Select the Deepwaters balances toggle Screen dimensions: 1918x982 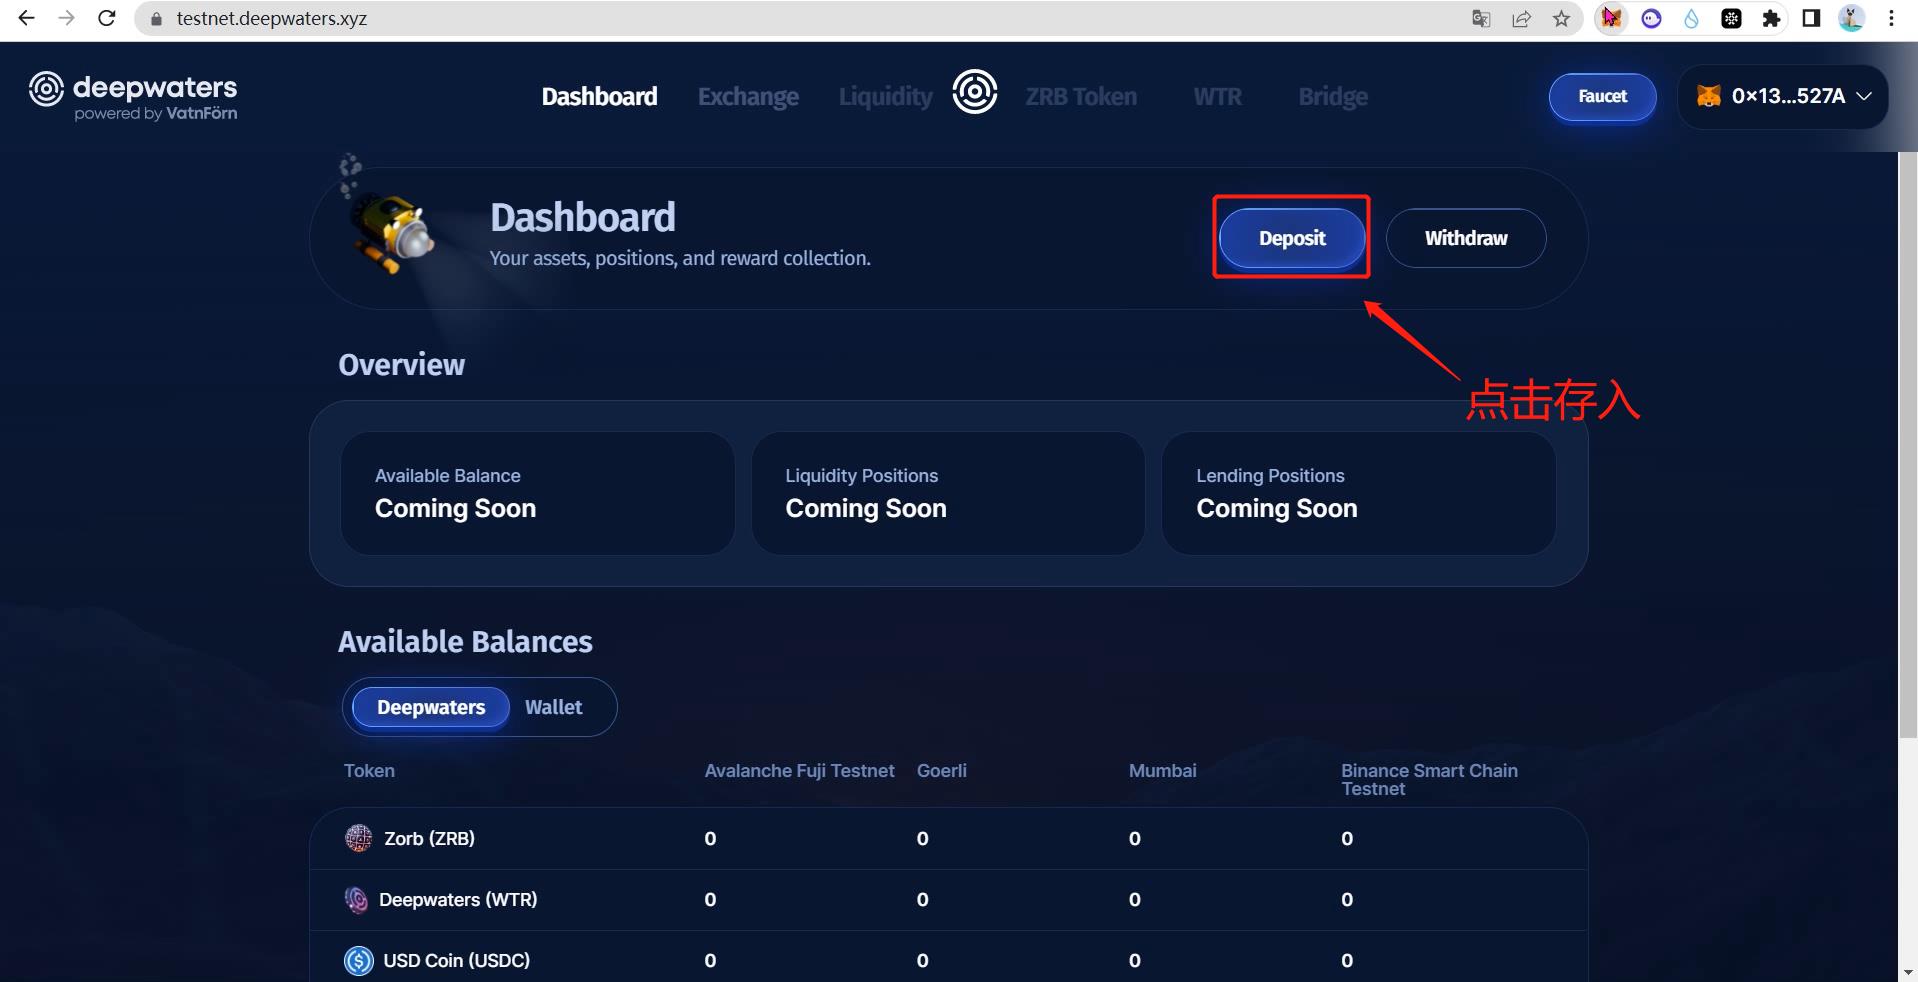click(x=431, y=707)
